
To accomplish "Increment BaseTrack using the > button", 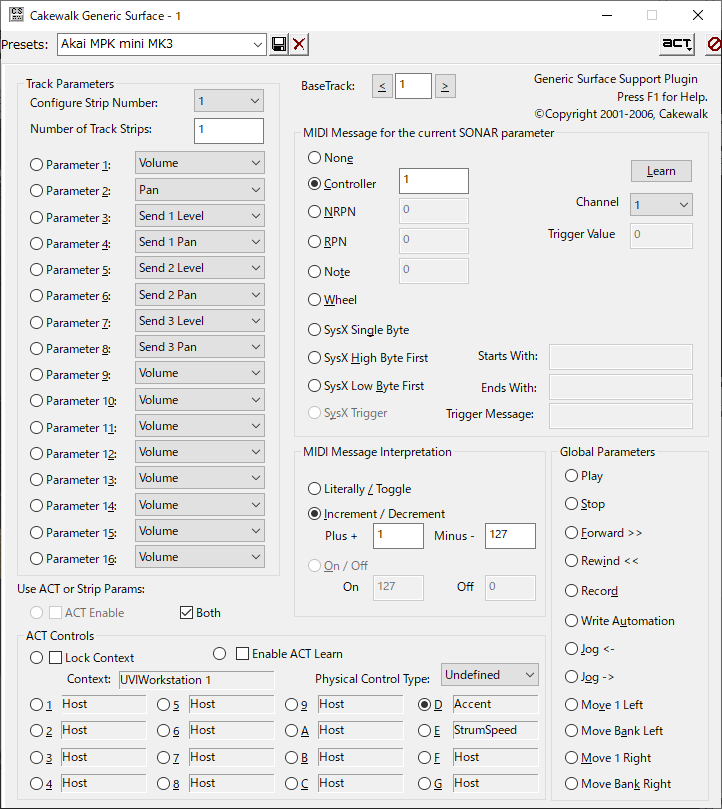I will pos(444,86).
